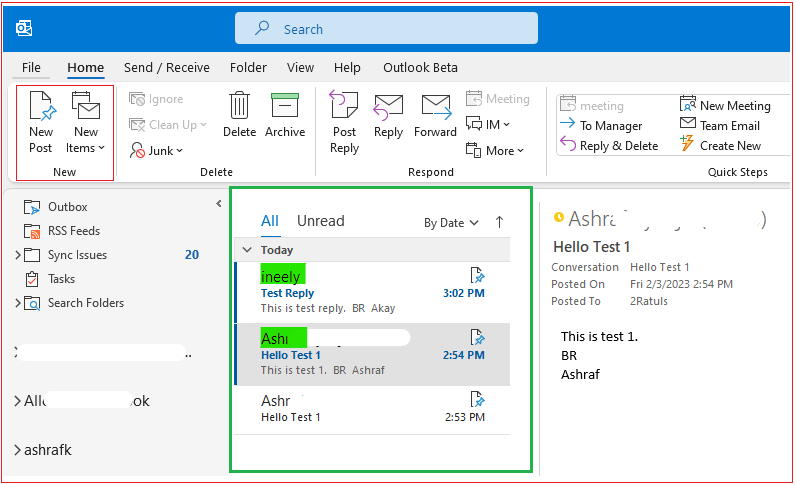This screenshot has height=485, width=796.
Task: Click the Outlook app icon in title bar
Action: pyautogui.click(x=24, y=28)
